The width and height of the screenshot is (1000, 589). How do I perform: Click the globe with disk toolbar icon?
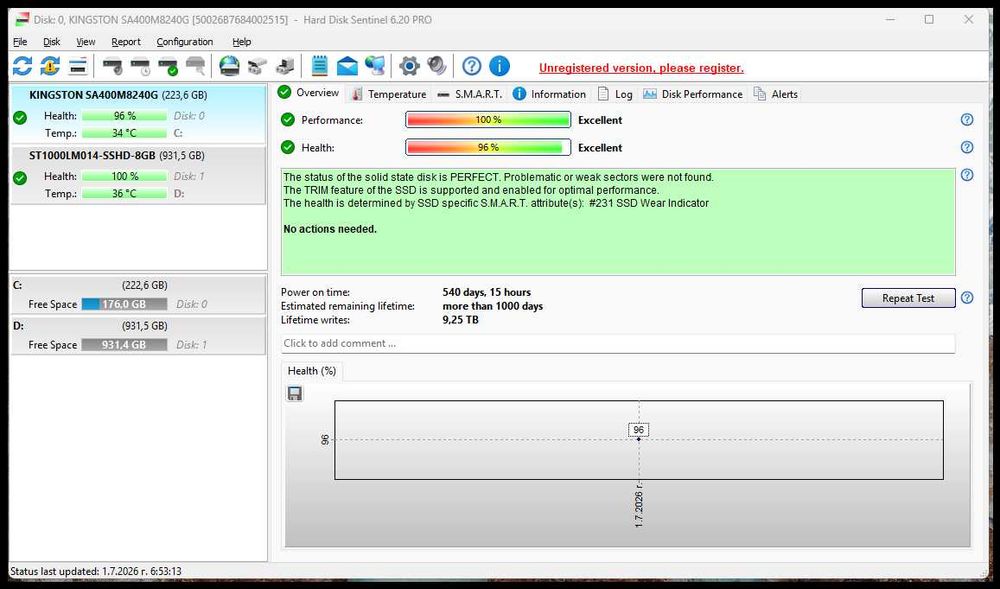click(229, 66)
